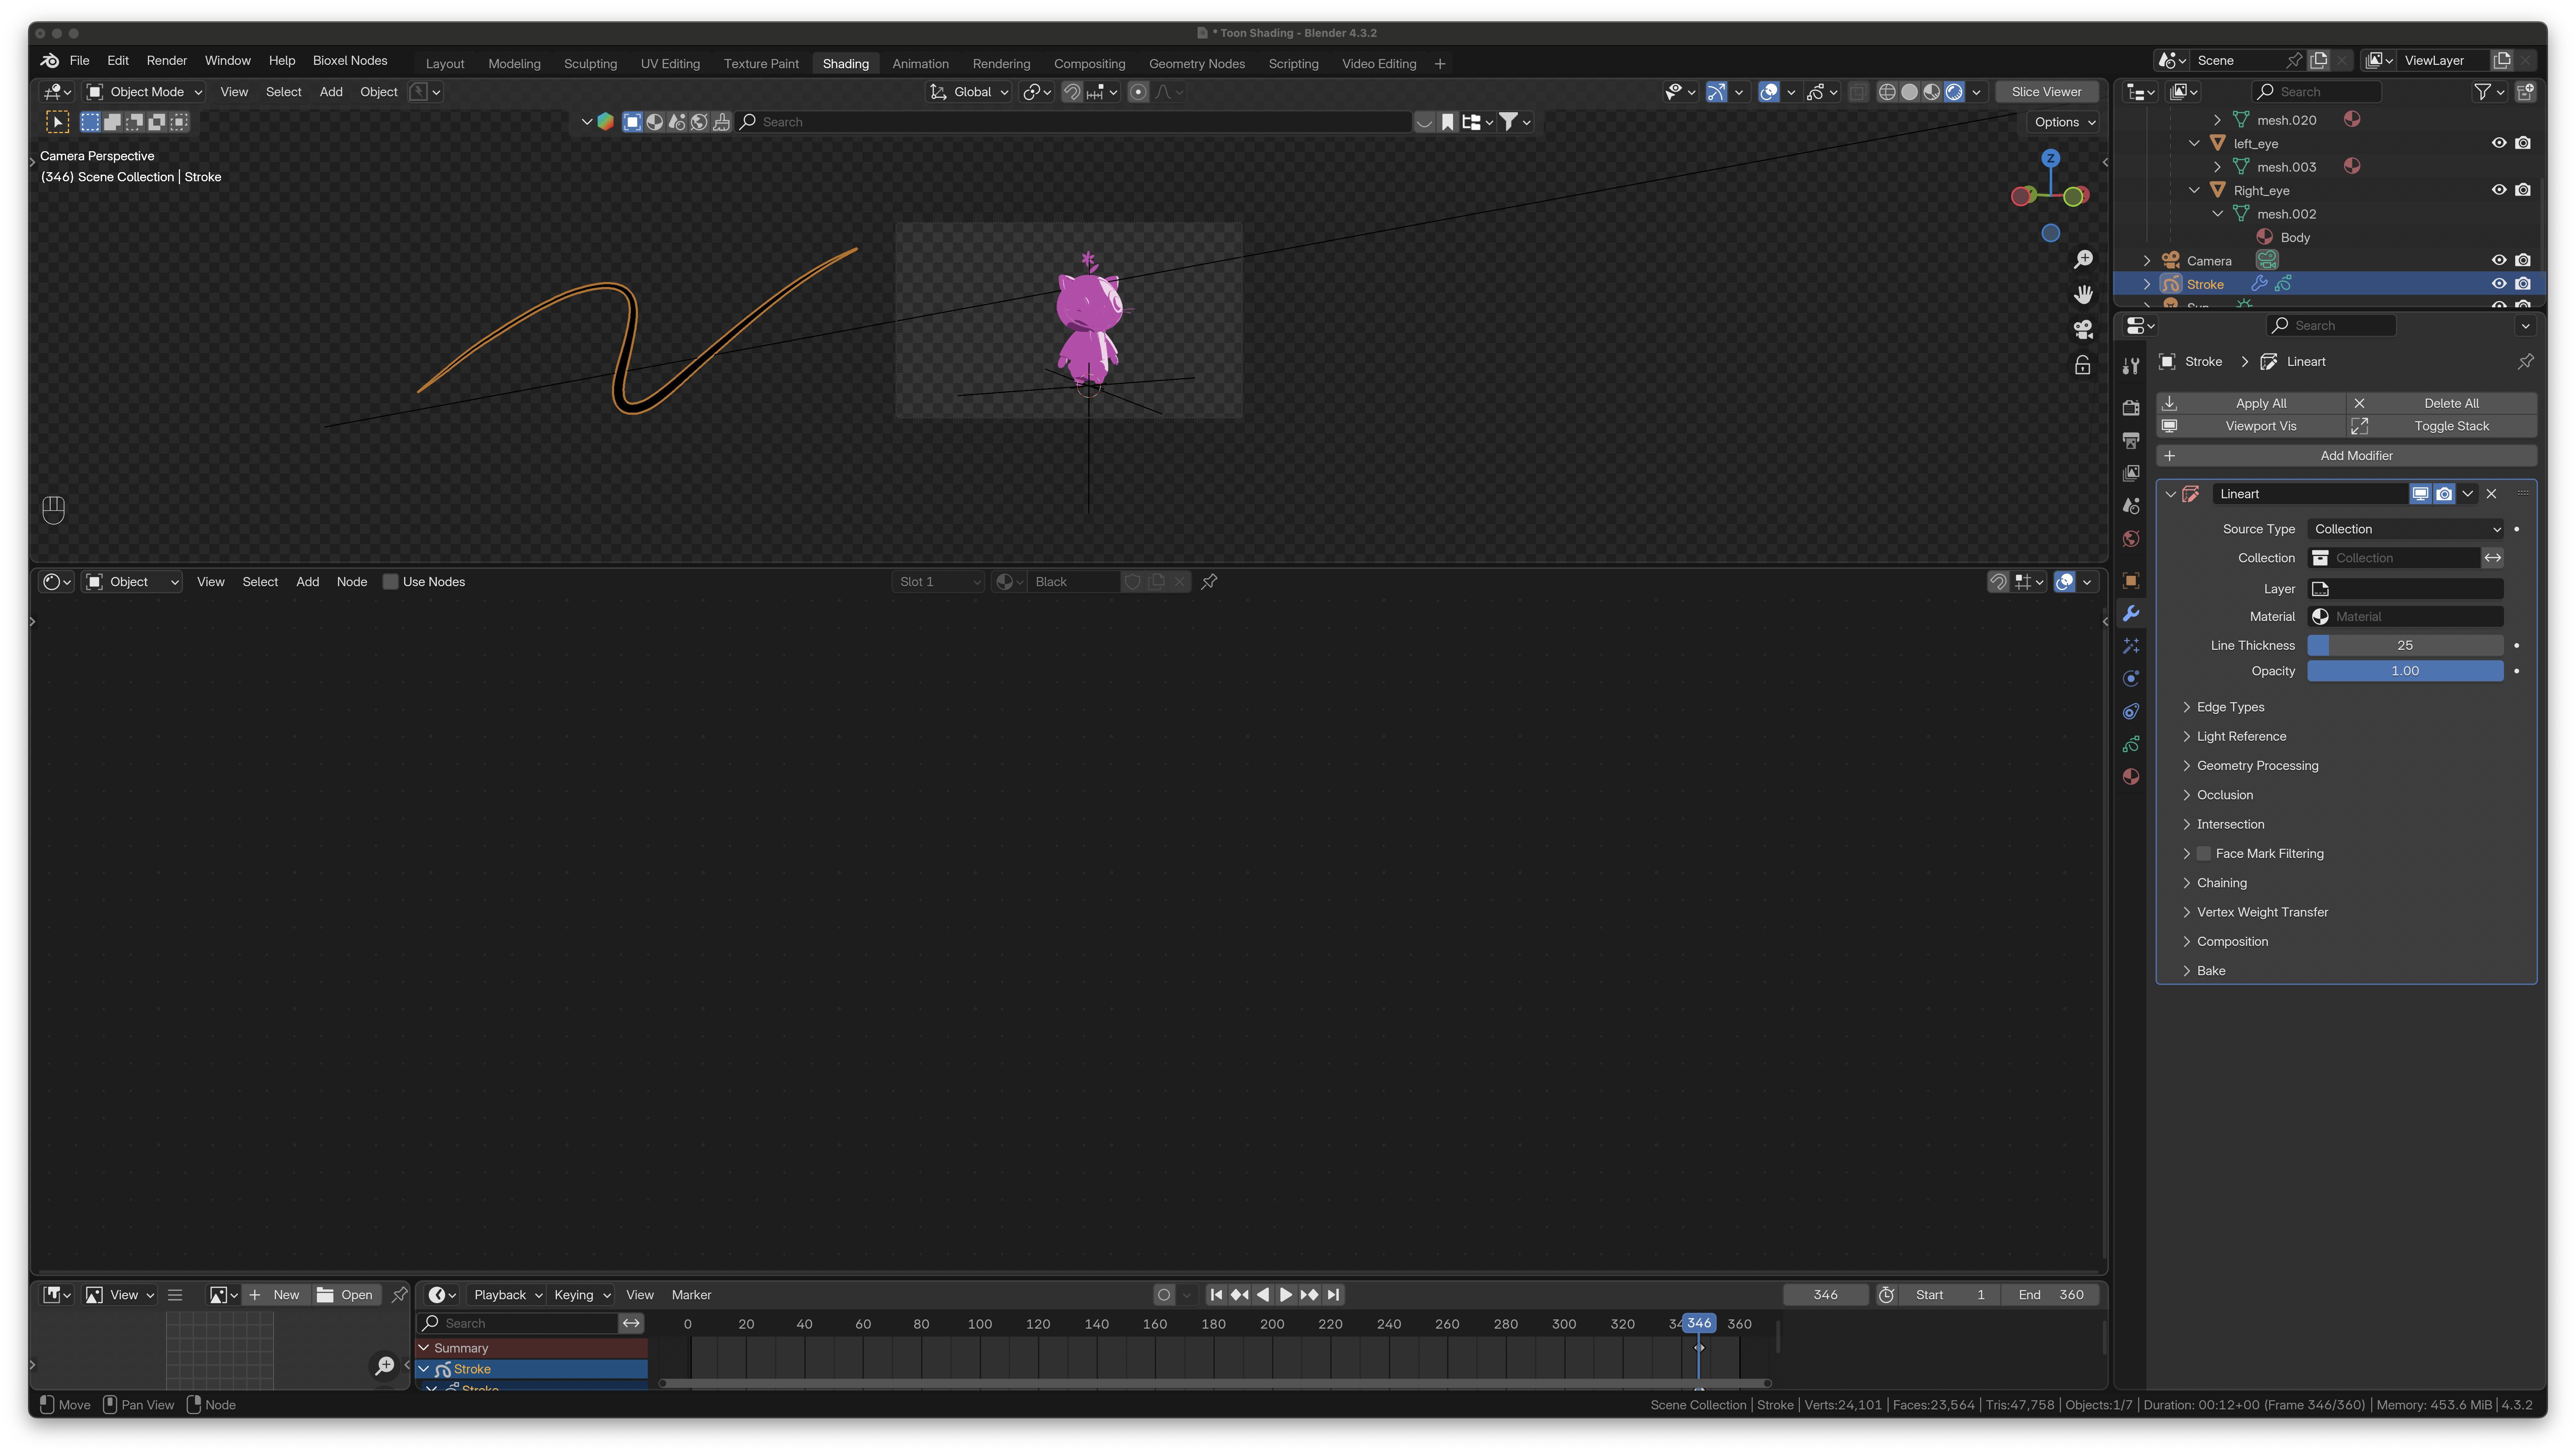Play the animation in reverse
The image size is (2576, 1453).
click(1263, 1295)
